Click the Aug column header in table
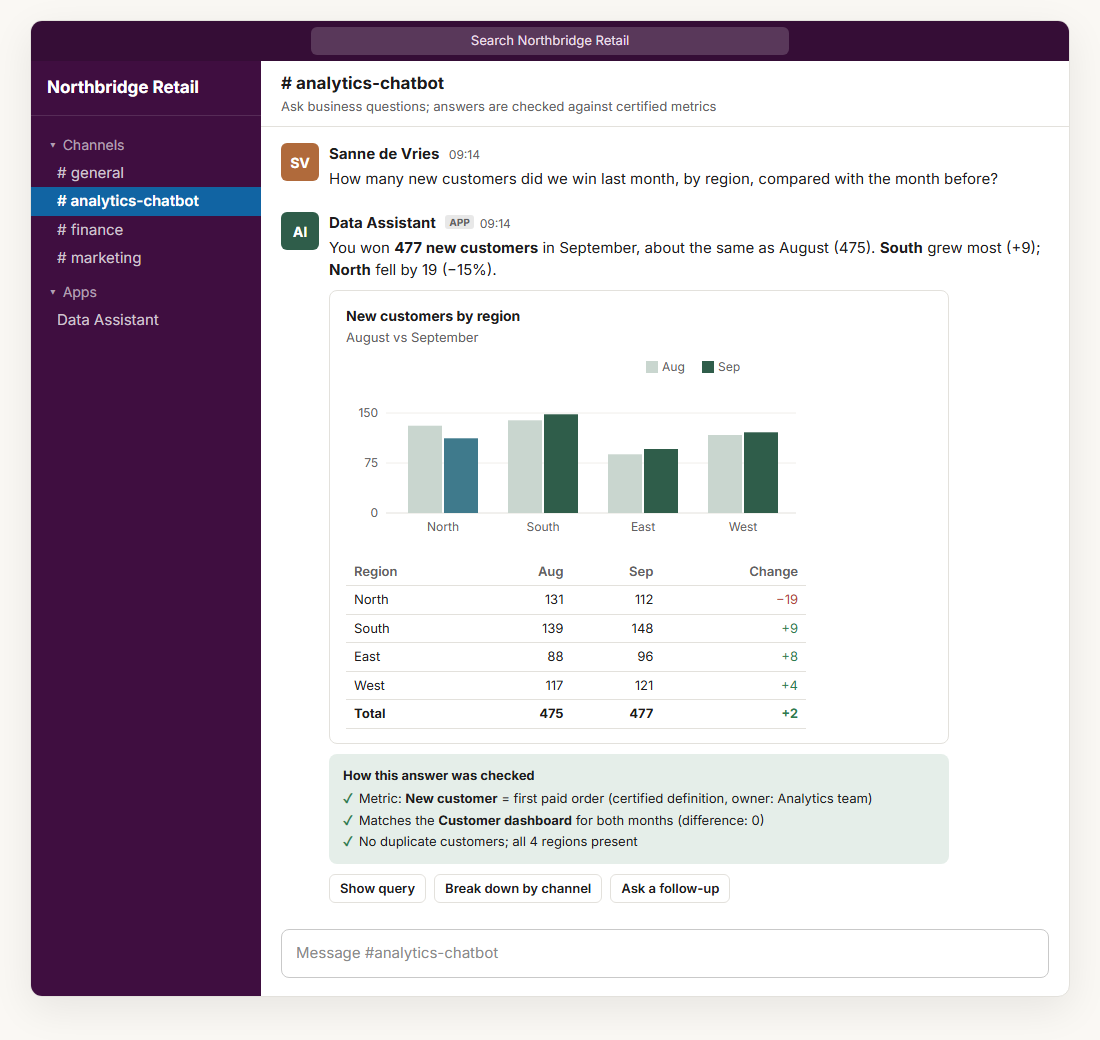1100x1040 pixels. (551, 571)
